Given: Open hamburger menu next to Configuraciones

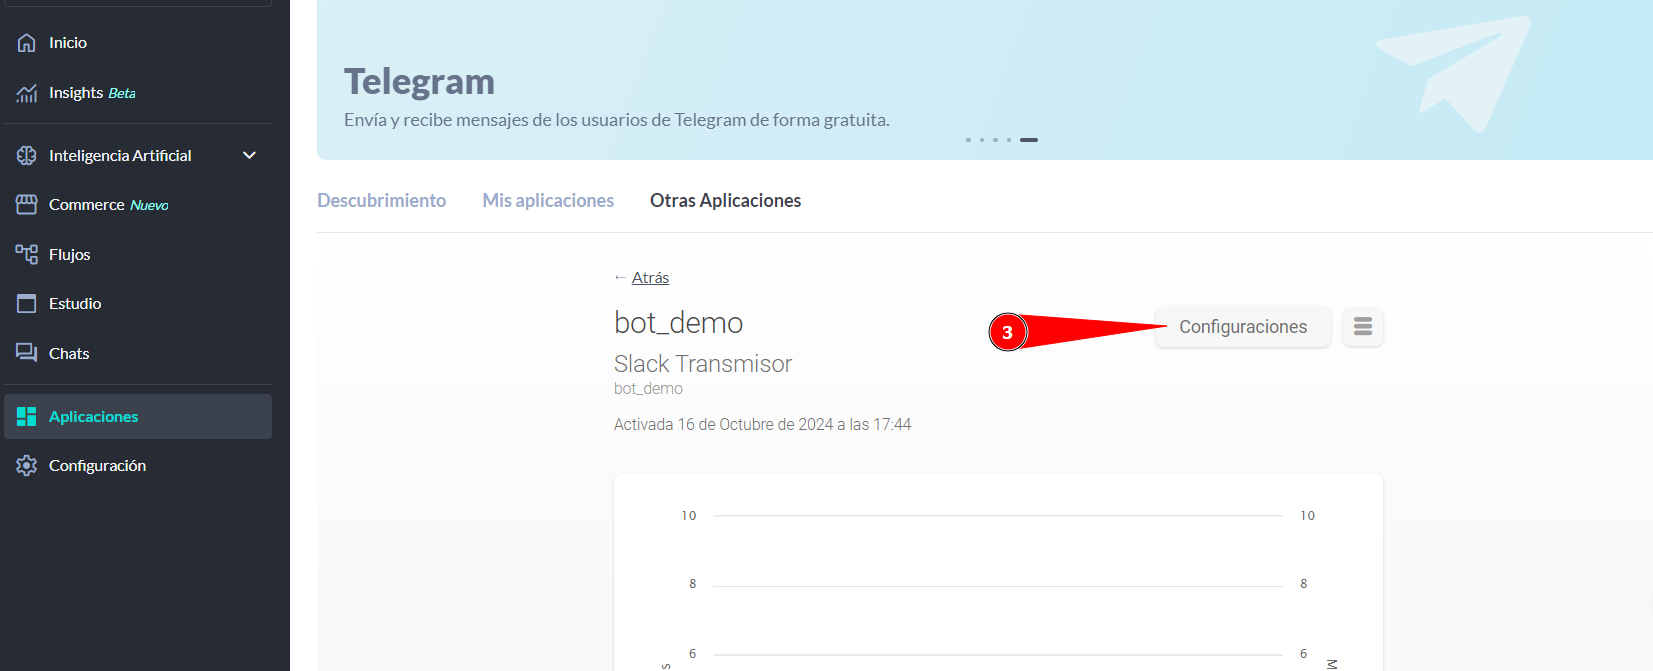Looking at the screenshot, I should 1362,327.
